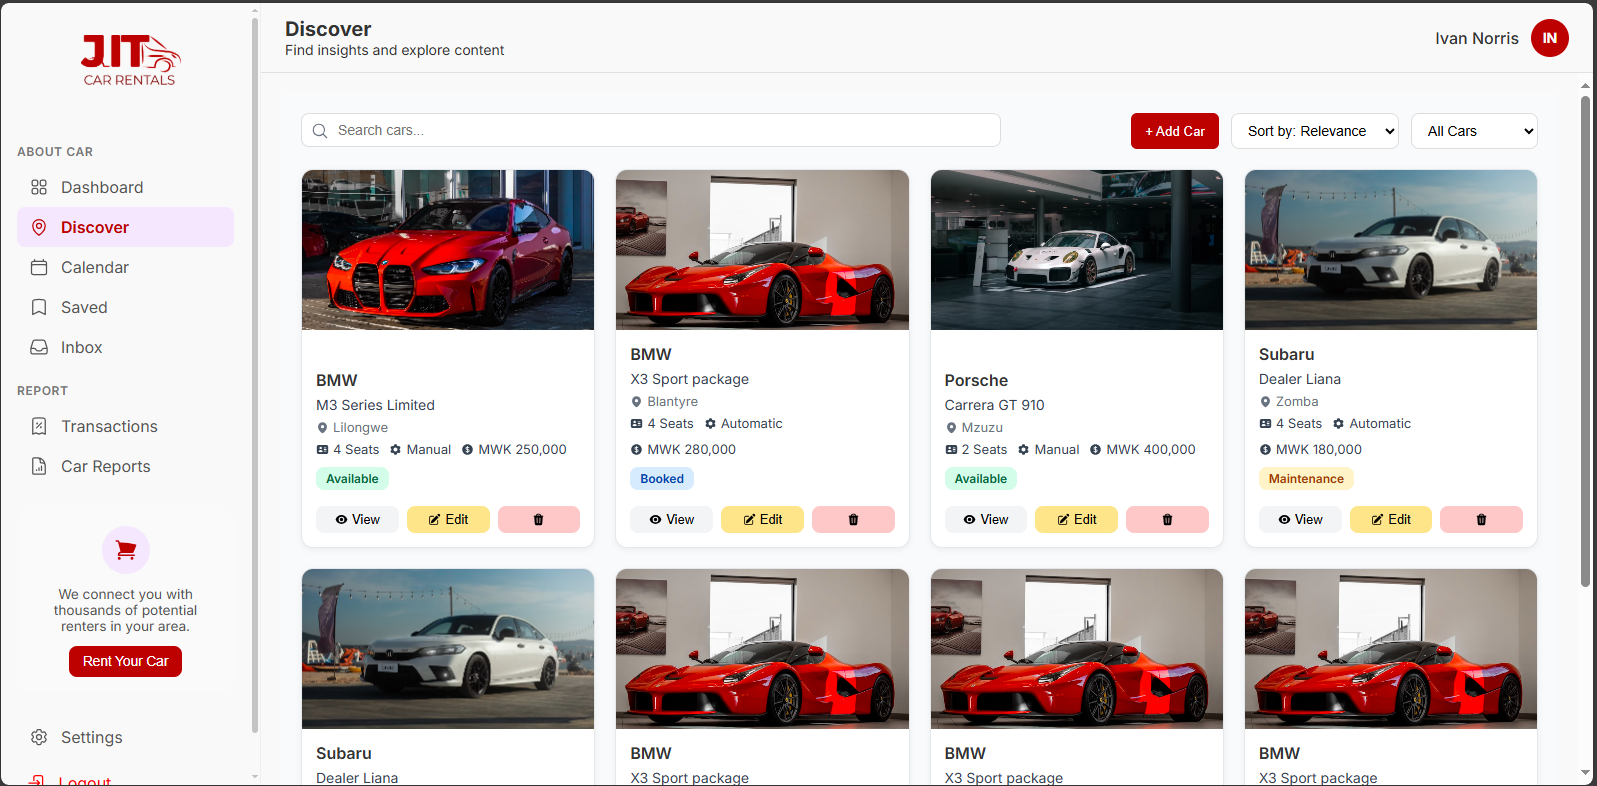Open the All Cars filter dropdown
Screen dimensions: 1597x786
coord(1474,131)
